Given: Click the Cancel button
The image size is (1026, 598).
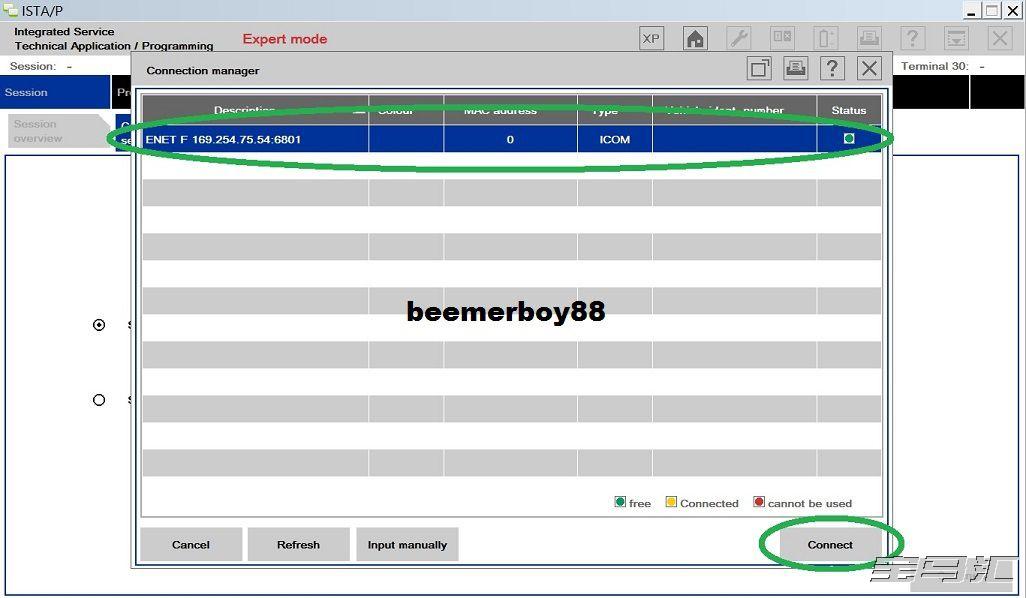Looking at the screenshot, I should coord(191,544).
